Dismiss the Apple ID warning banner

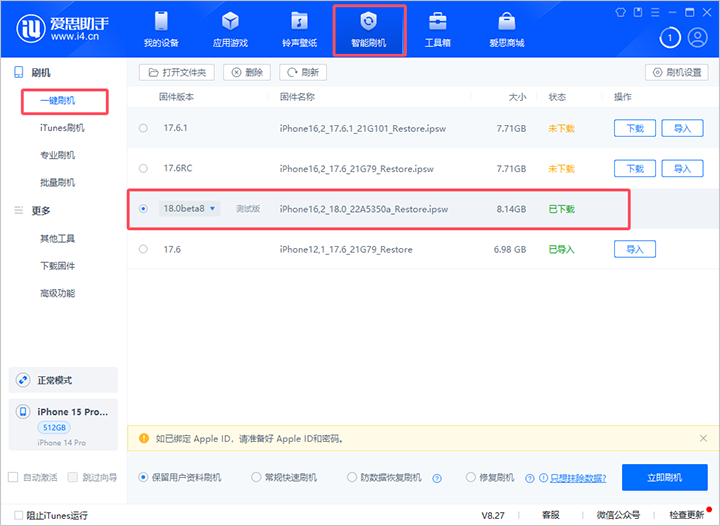click(703, 438)
